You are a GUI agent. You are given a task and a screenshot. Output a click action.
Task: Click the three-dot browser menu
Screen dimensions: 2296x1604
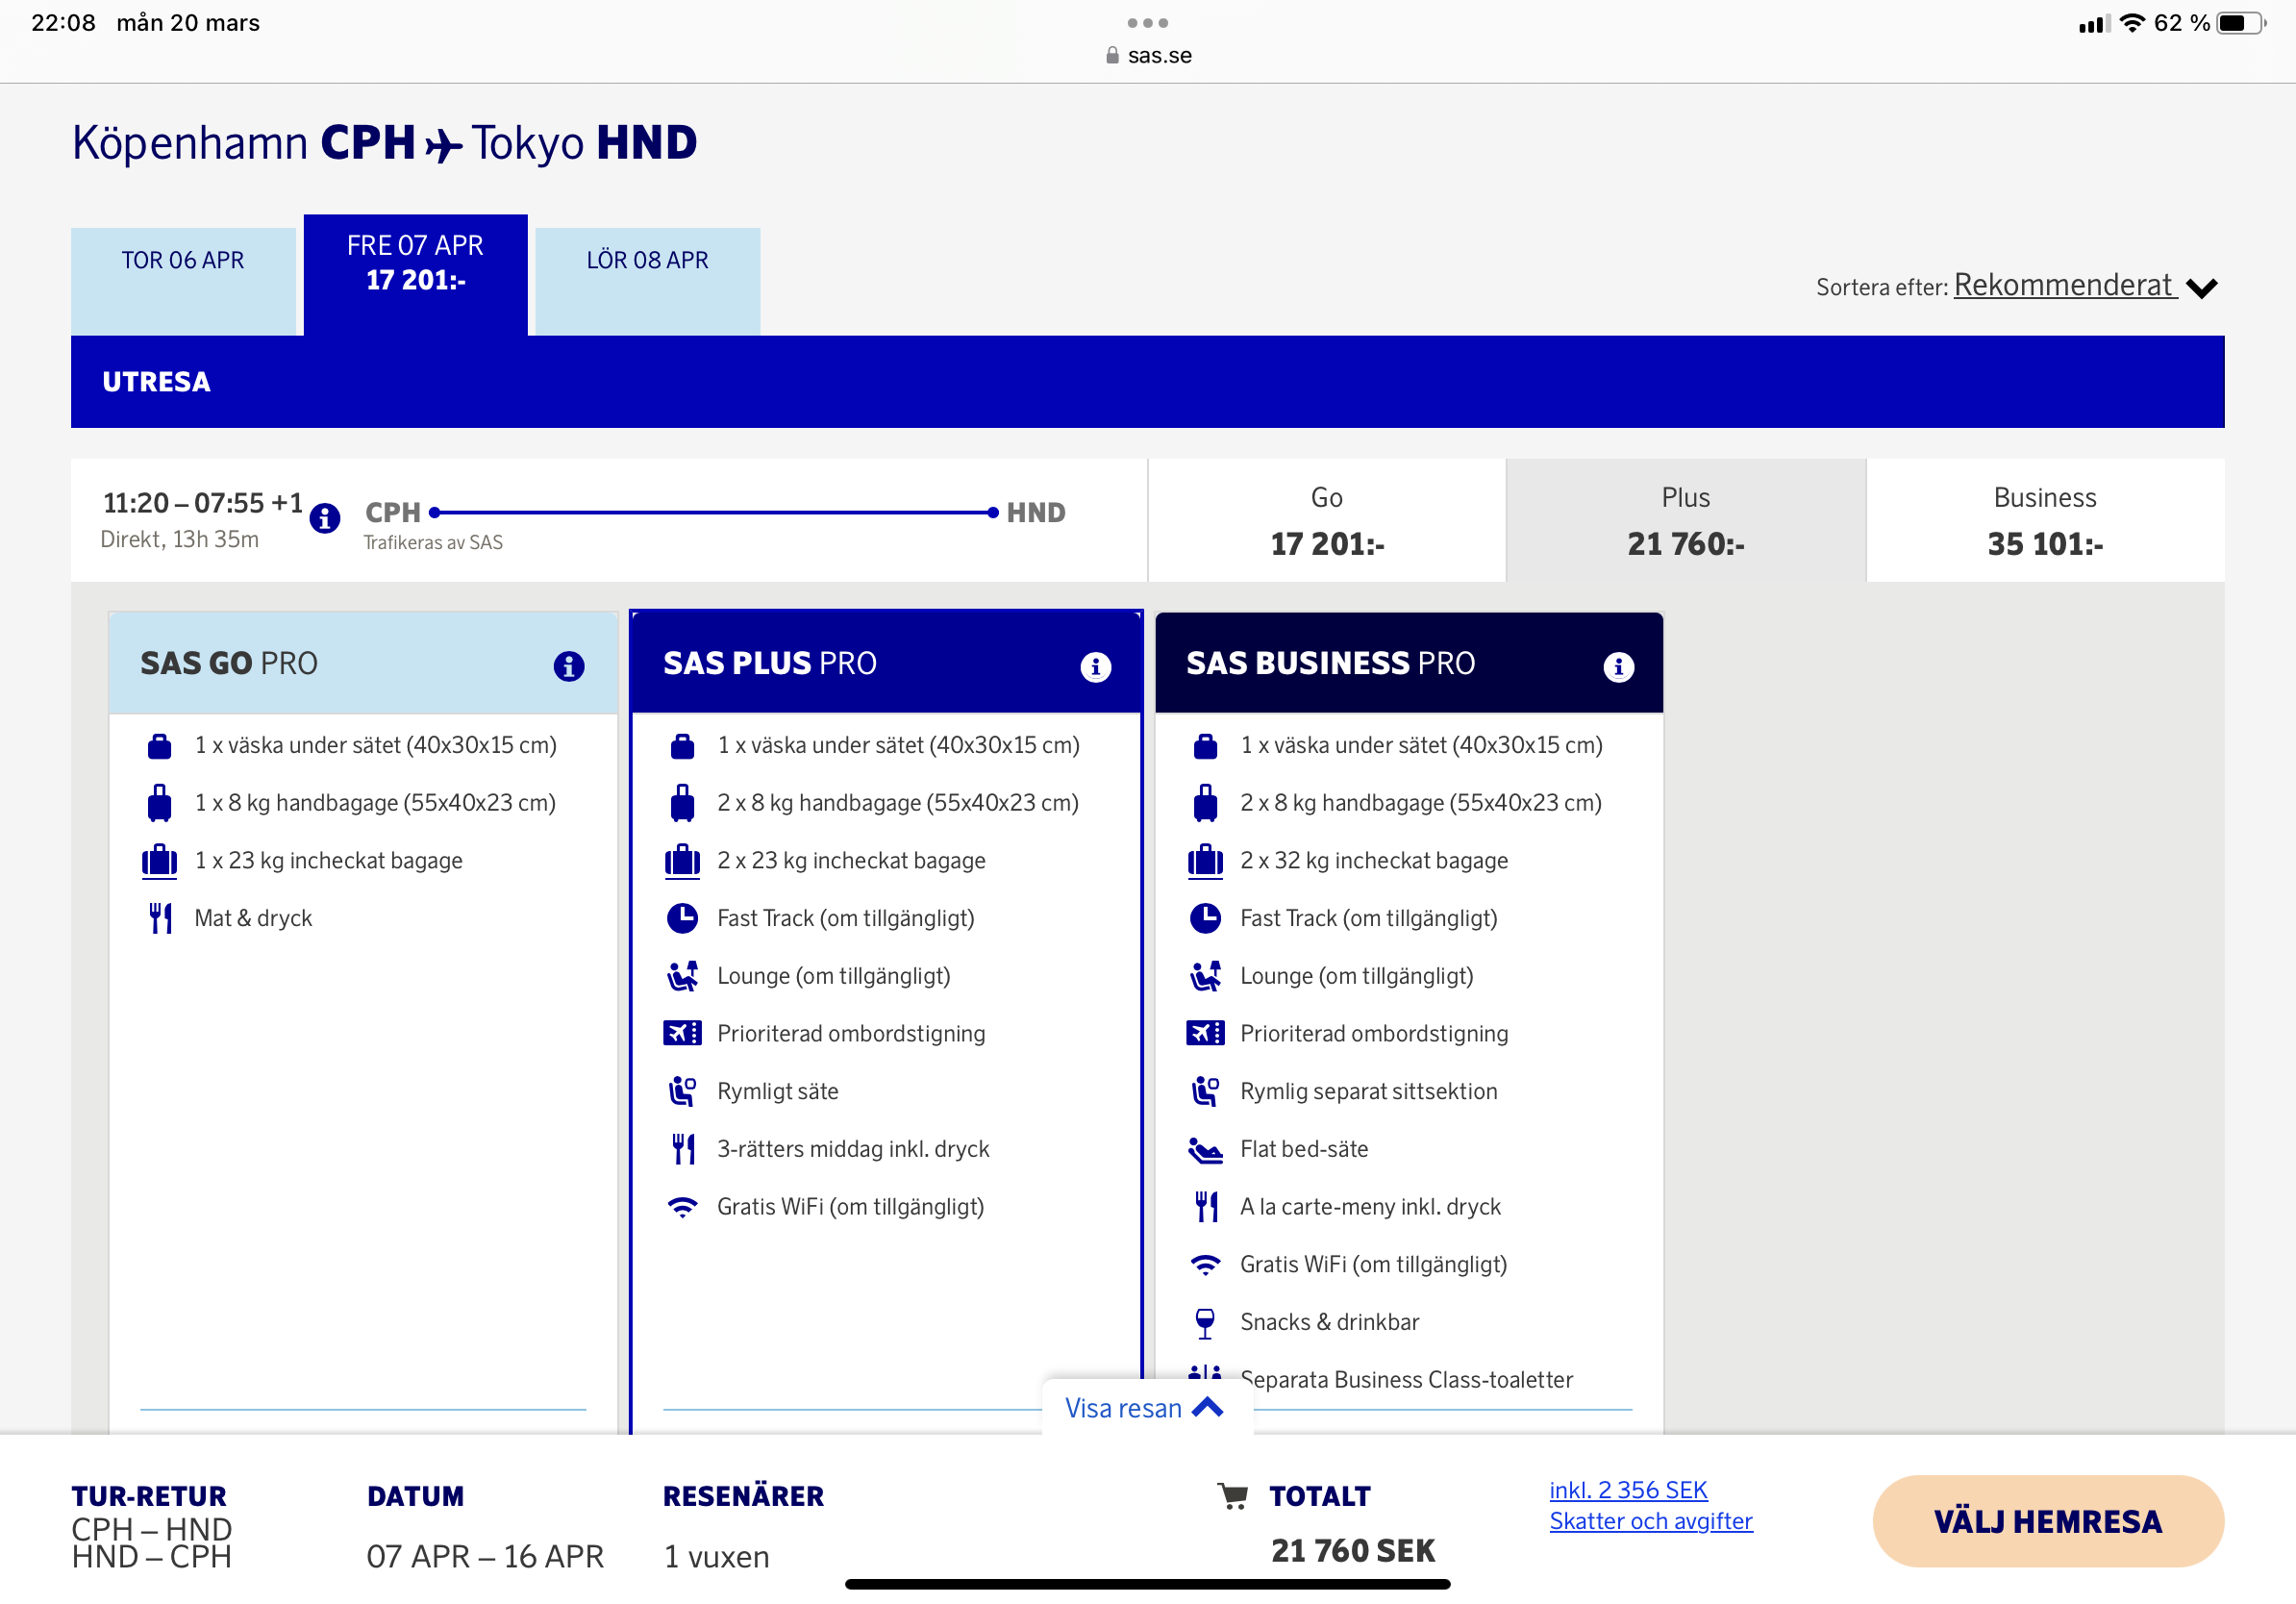pos(1148,22)
